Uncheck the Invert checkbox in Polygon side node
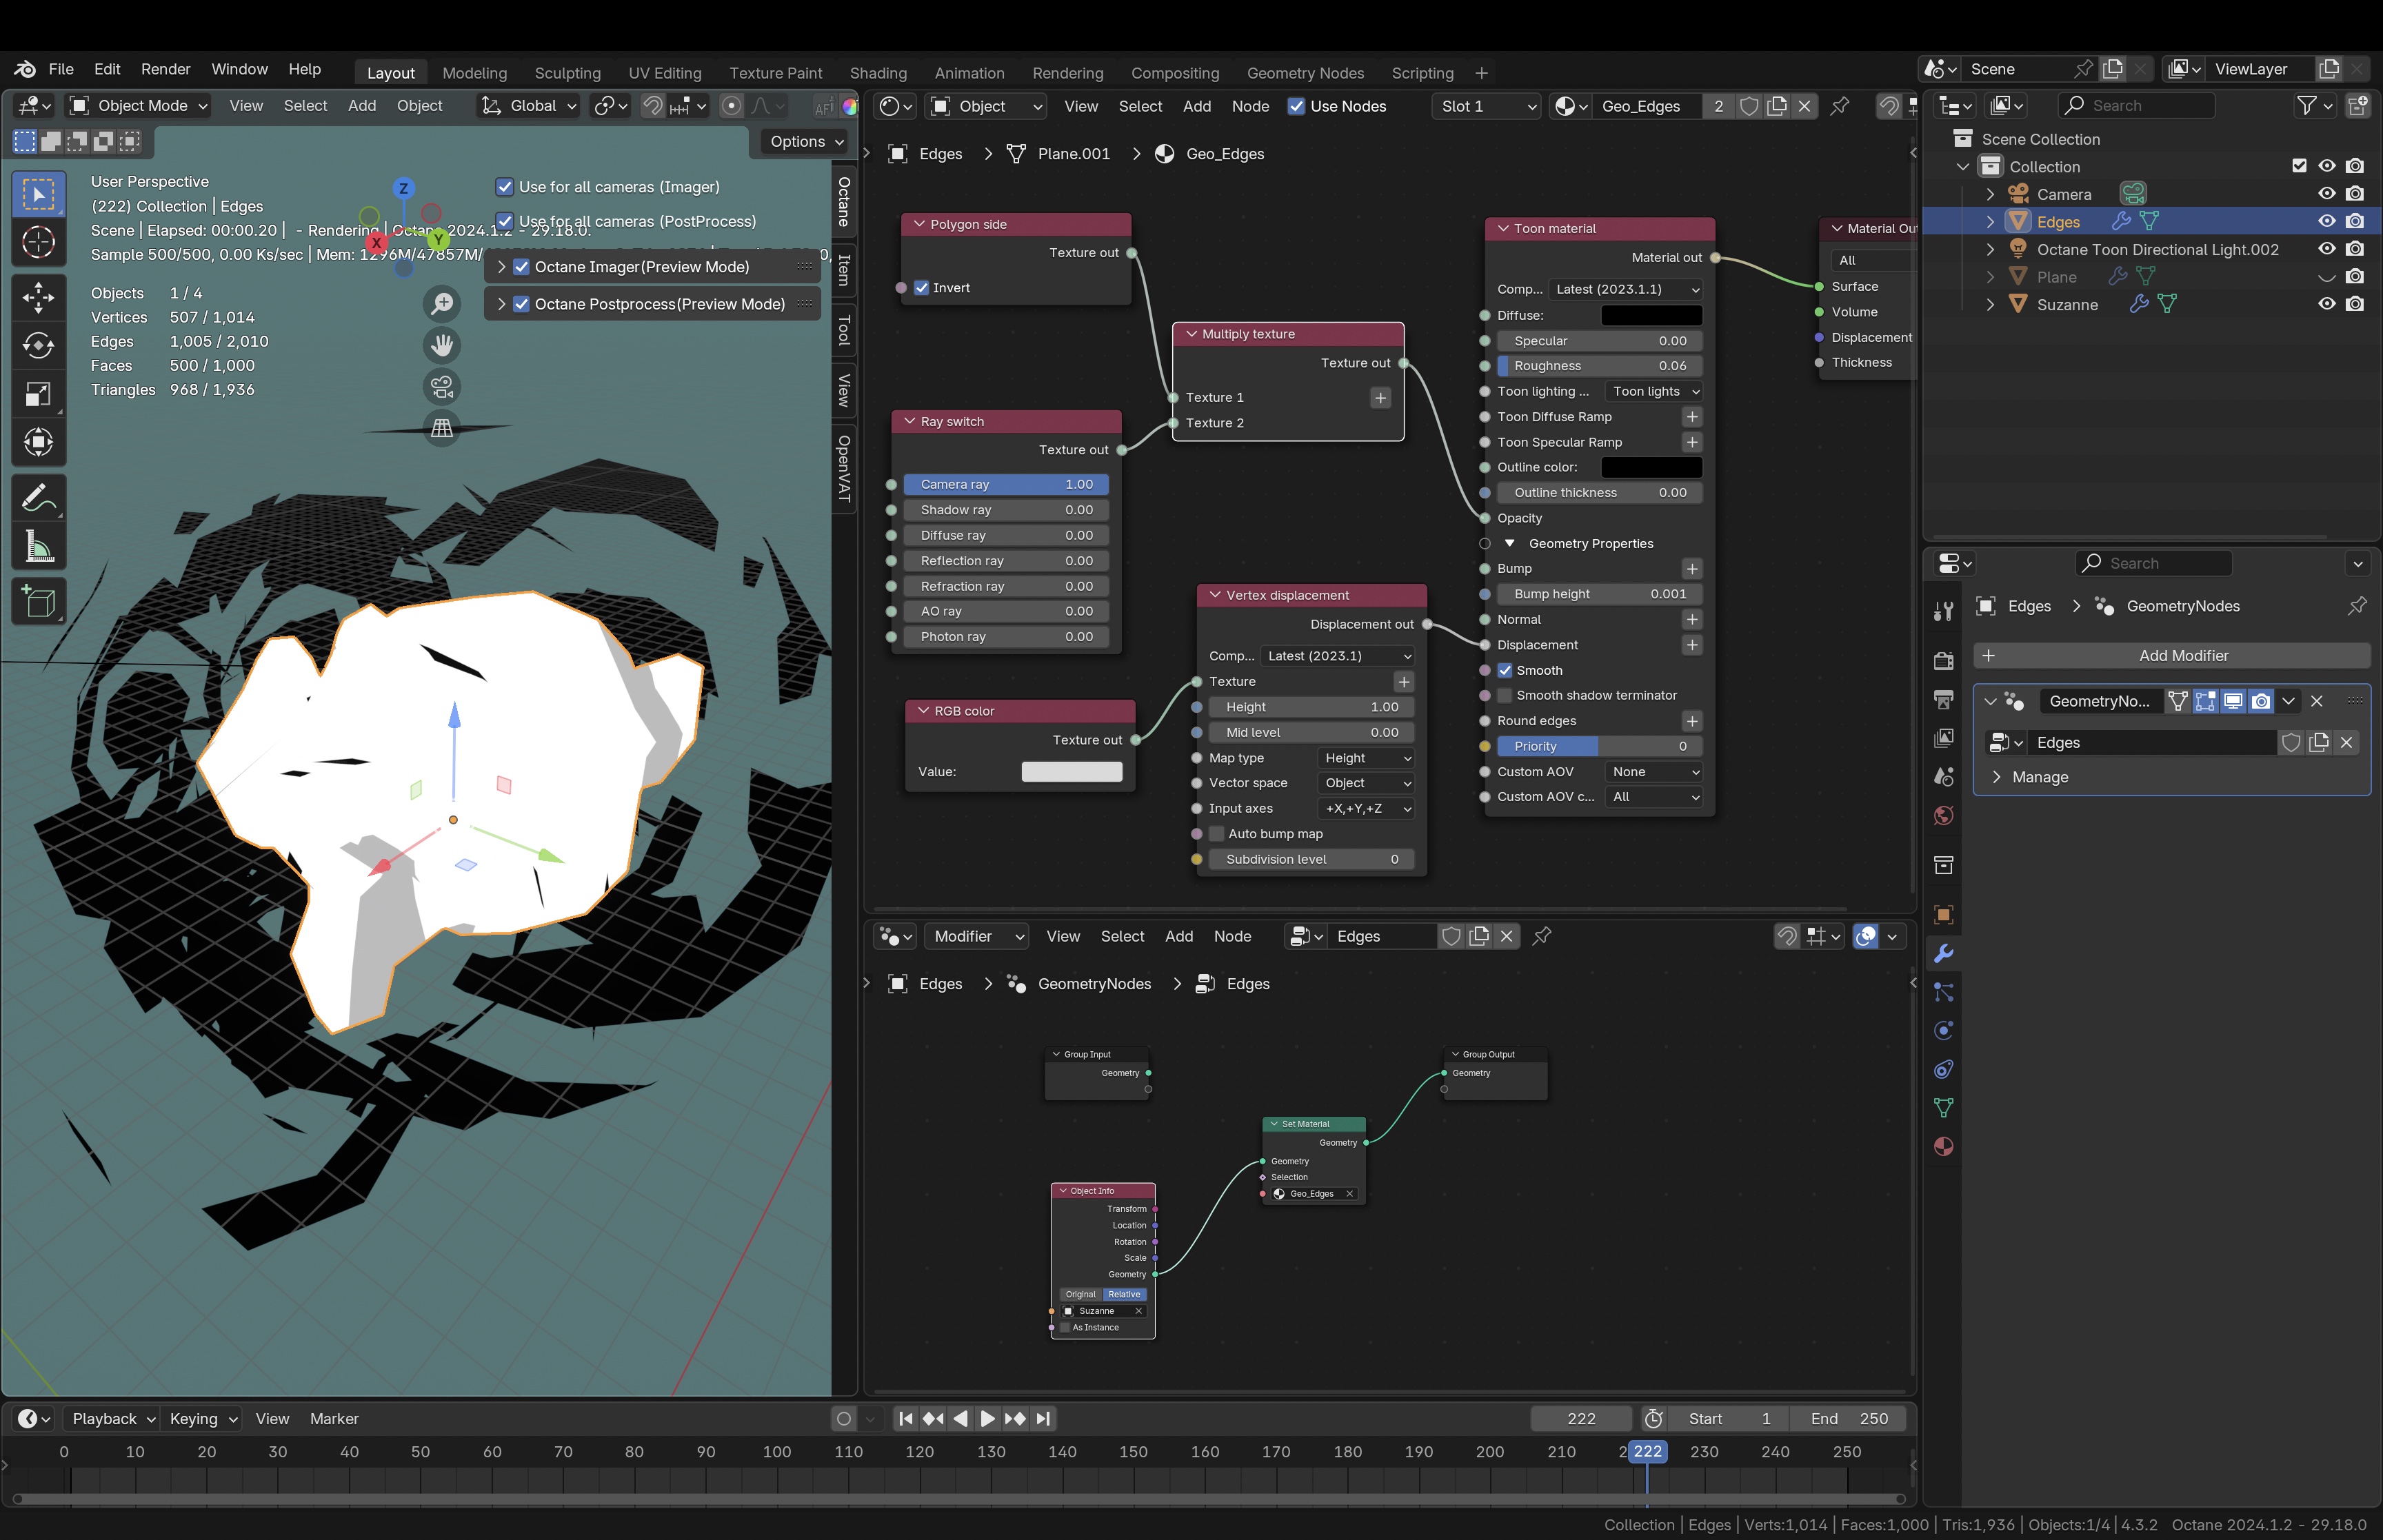Screen dimensions: 2383x1540 [922, 288]
